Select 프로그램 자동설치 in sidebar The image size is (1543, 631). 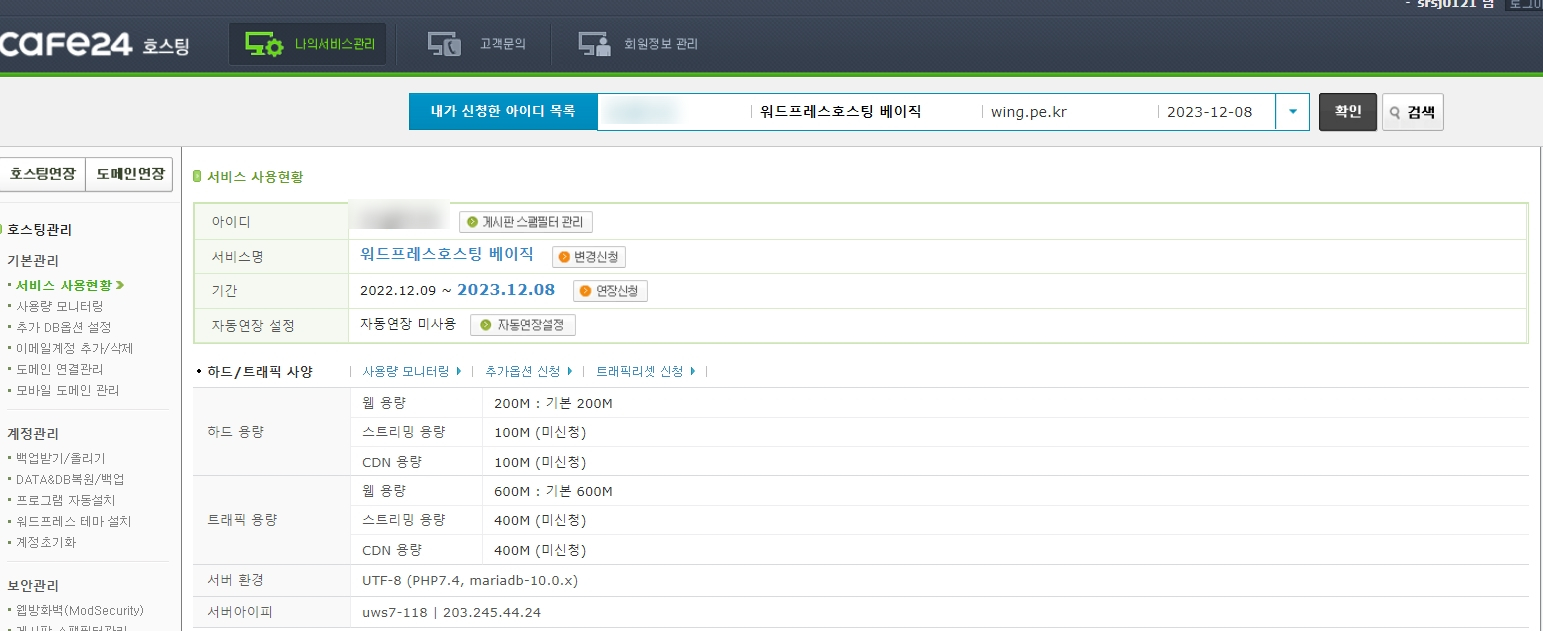click(65, 500)
